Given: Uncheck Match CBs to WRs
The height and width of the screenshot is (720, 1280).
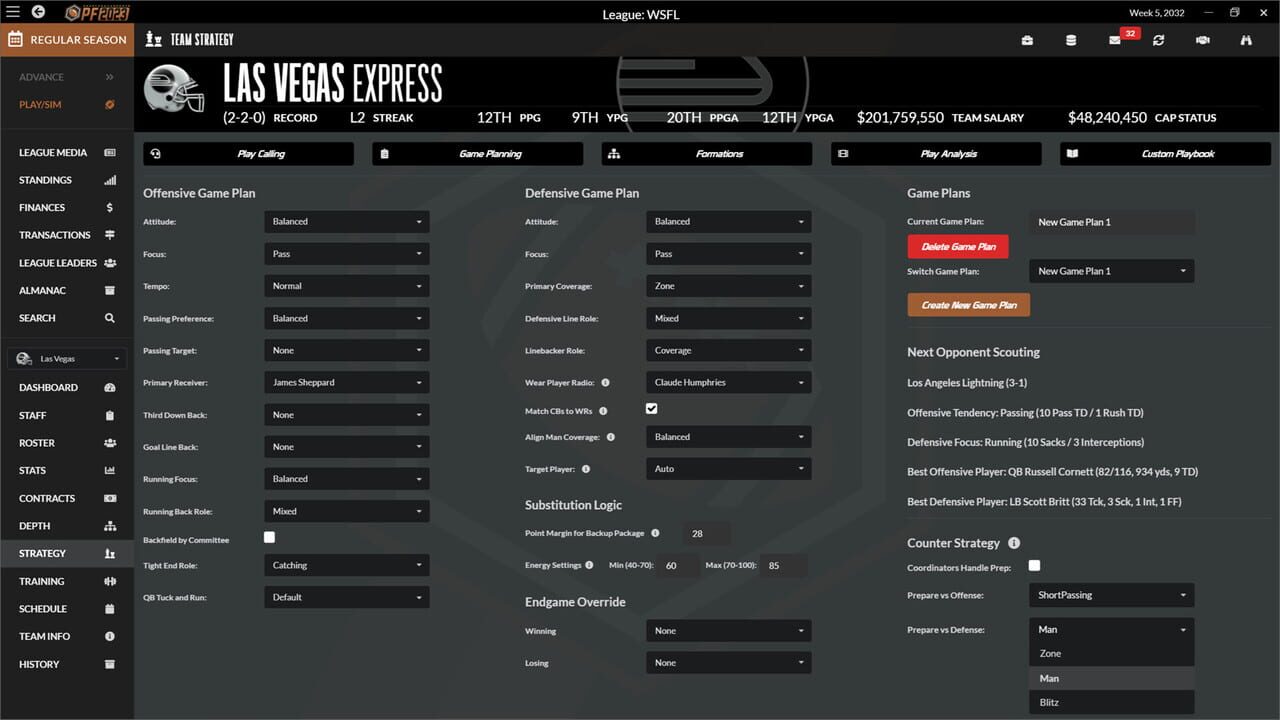Looking at the screenshot, I should (x=651, y=408).
